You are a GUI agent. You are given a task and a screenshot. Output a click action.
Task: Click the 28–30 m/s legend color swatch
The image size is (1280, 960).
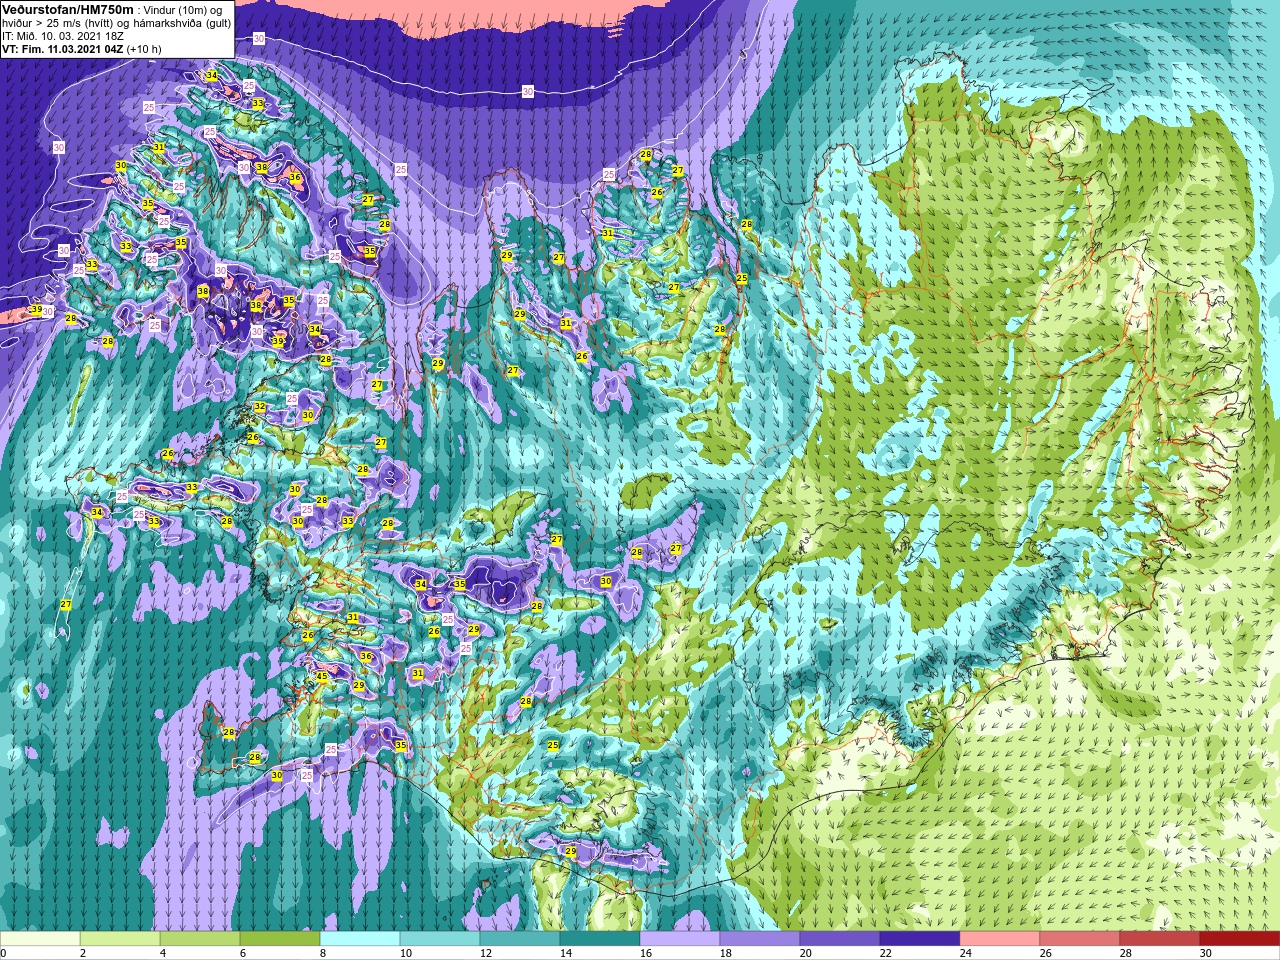1160,940
